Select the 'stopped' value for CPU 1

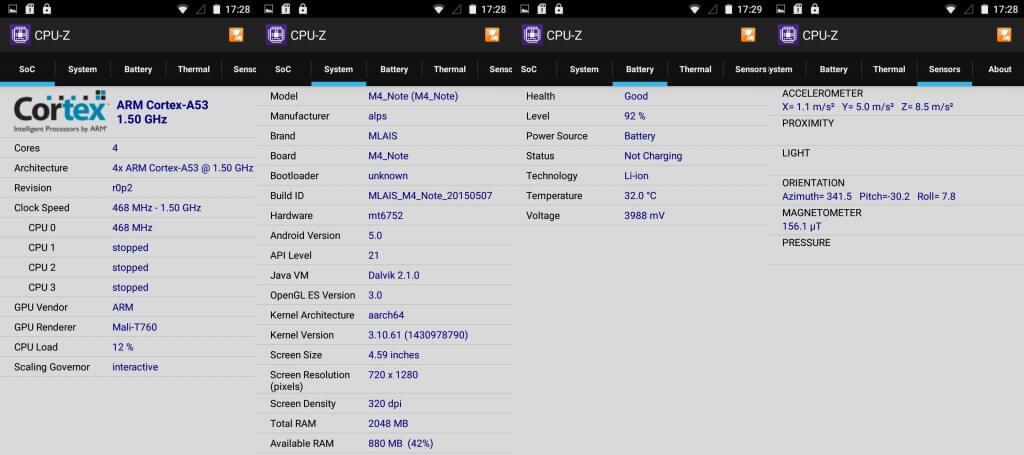point(130,247)
